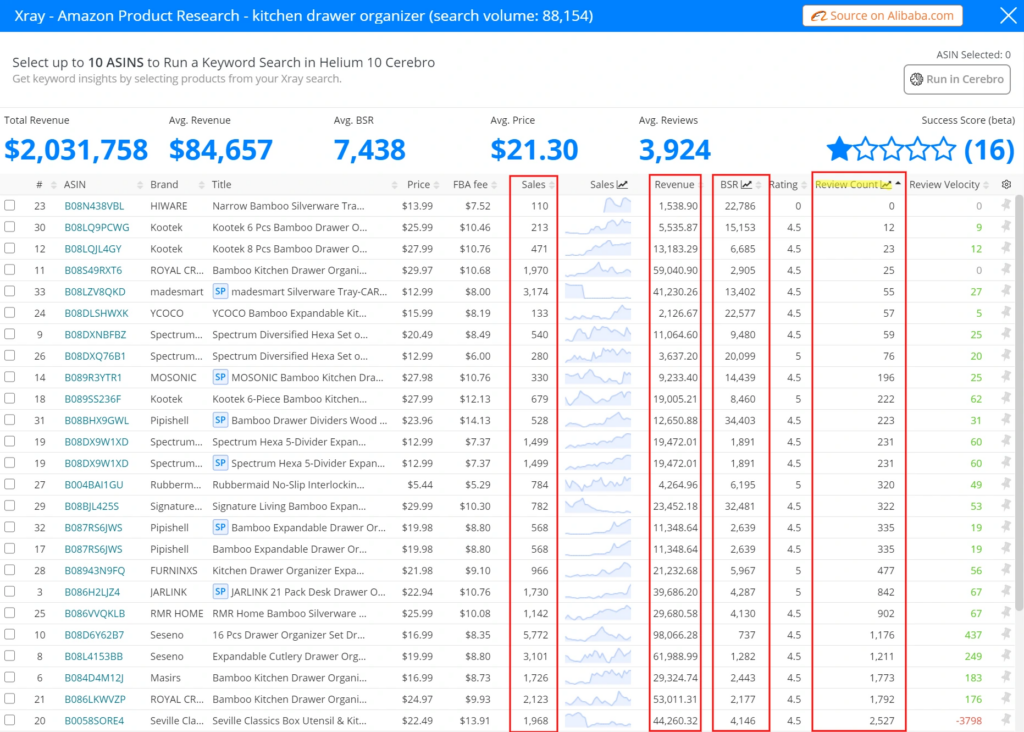Click Avg. Reviews value 3,924
Viewport: 1024px width, 732px height.
coord(675,150)
